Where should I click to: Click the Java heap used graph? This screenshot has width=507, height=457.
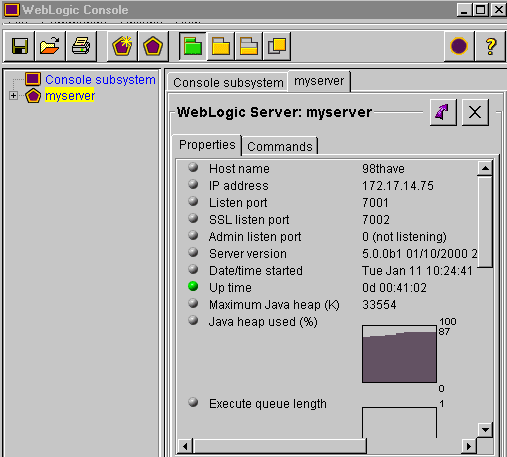(399, 354)
